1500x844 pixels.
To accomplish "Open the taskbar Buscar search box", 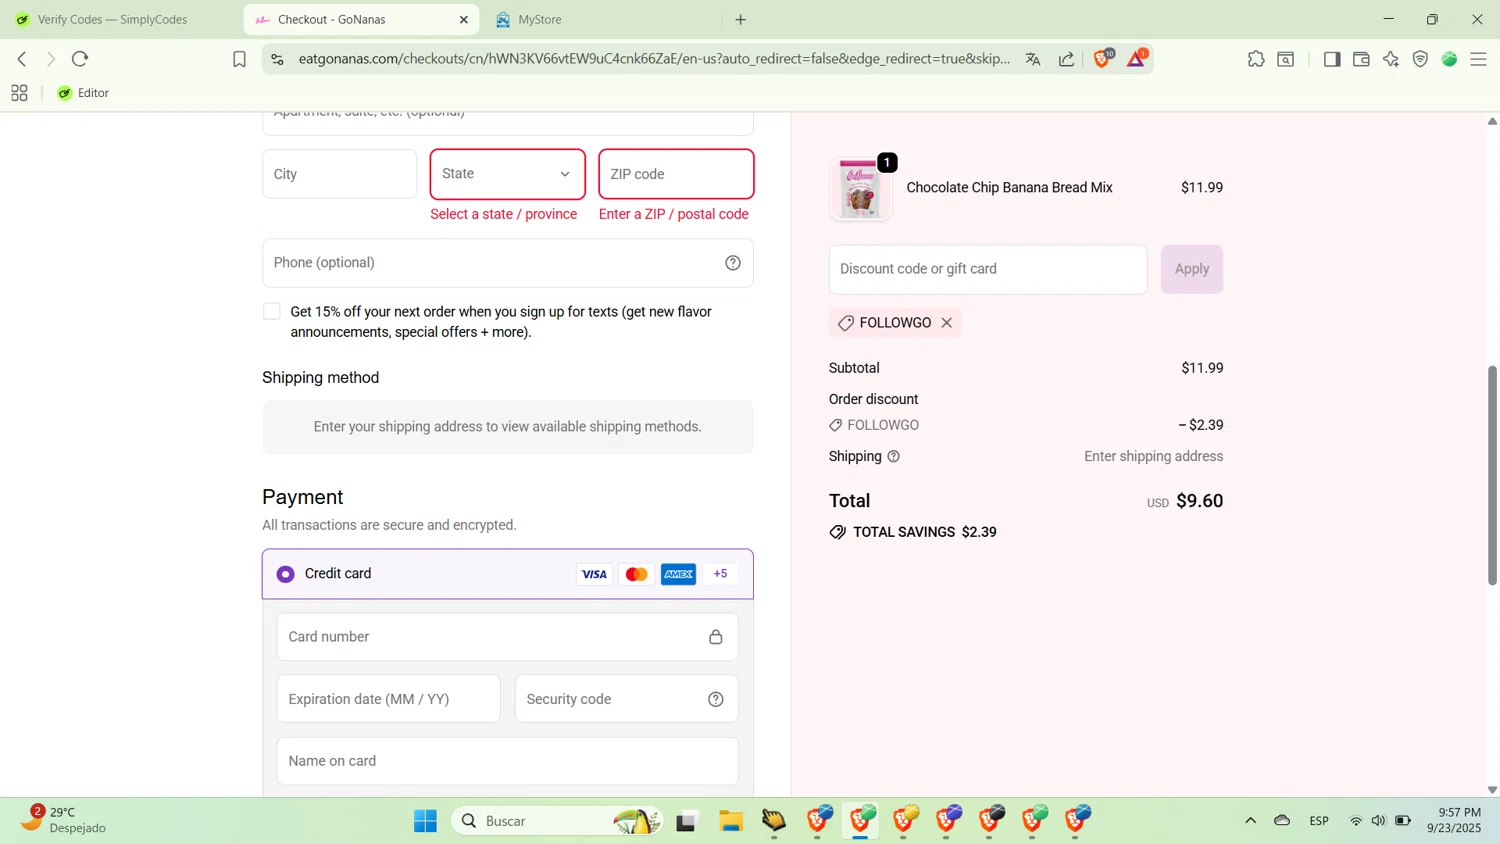I will (x=557, y=821).
